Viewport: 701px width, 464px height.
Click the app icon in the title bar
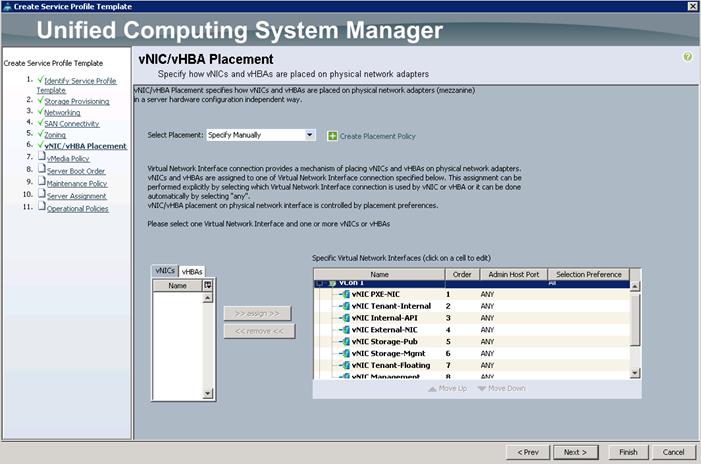click(x=6, y=6)
